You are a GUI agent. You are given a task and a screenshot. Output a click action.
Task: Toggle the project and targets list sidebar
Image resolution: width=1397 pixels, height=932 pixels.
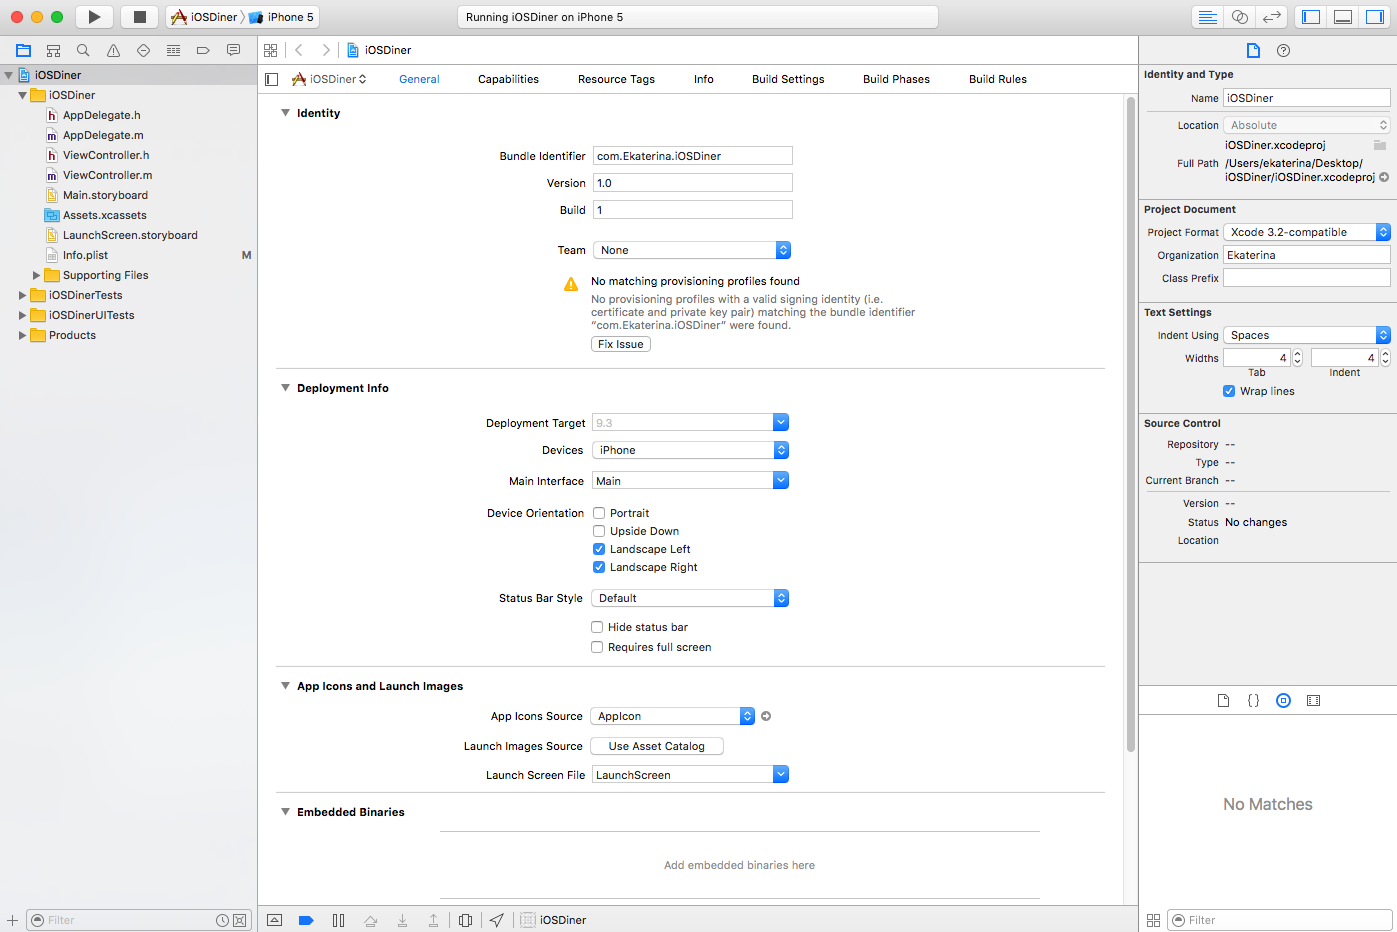pyautogui.click(x=271, y=79)
